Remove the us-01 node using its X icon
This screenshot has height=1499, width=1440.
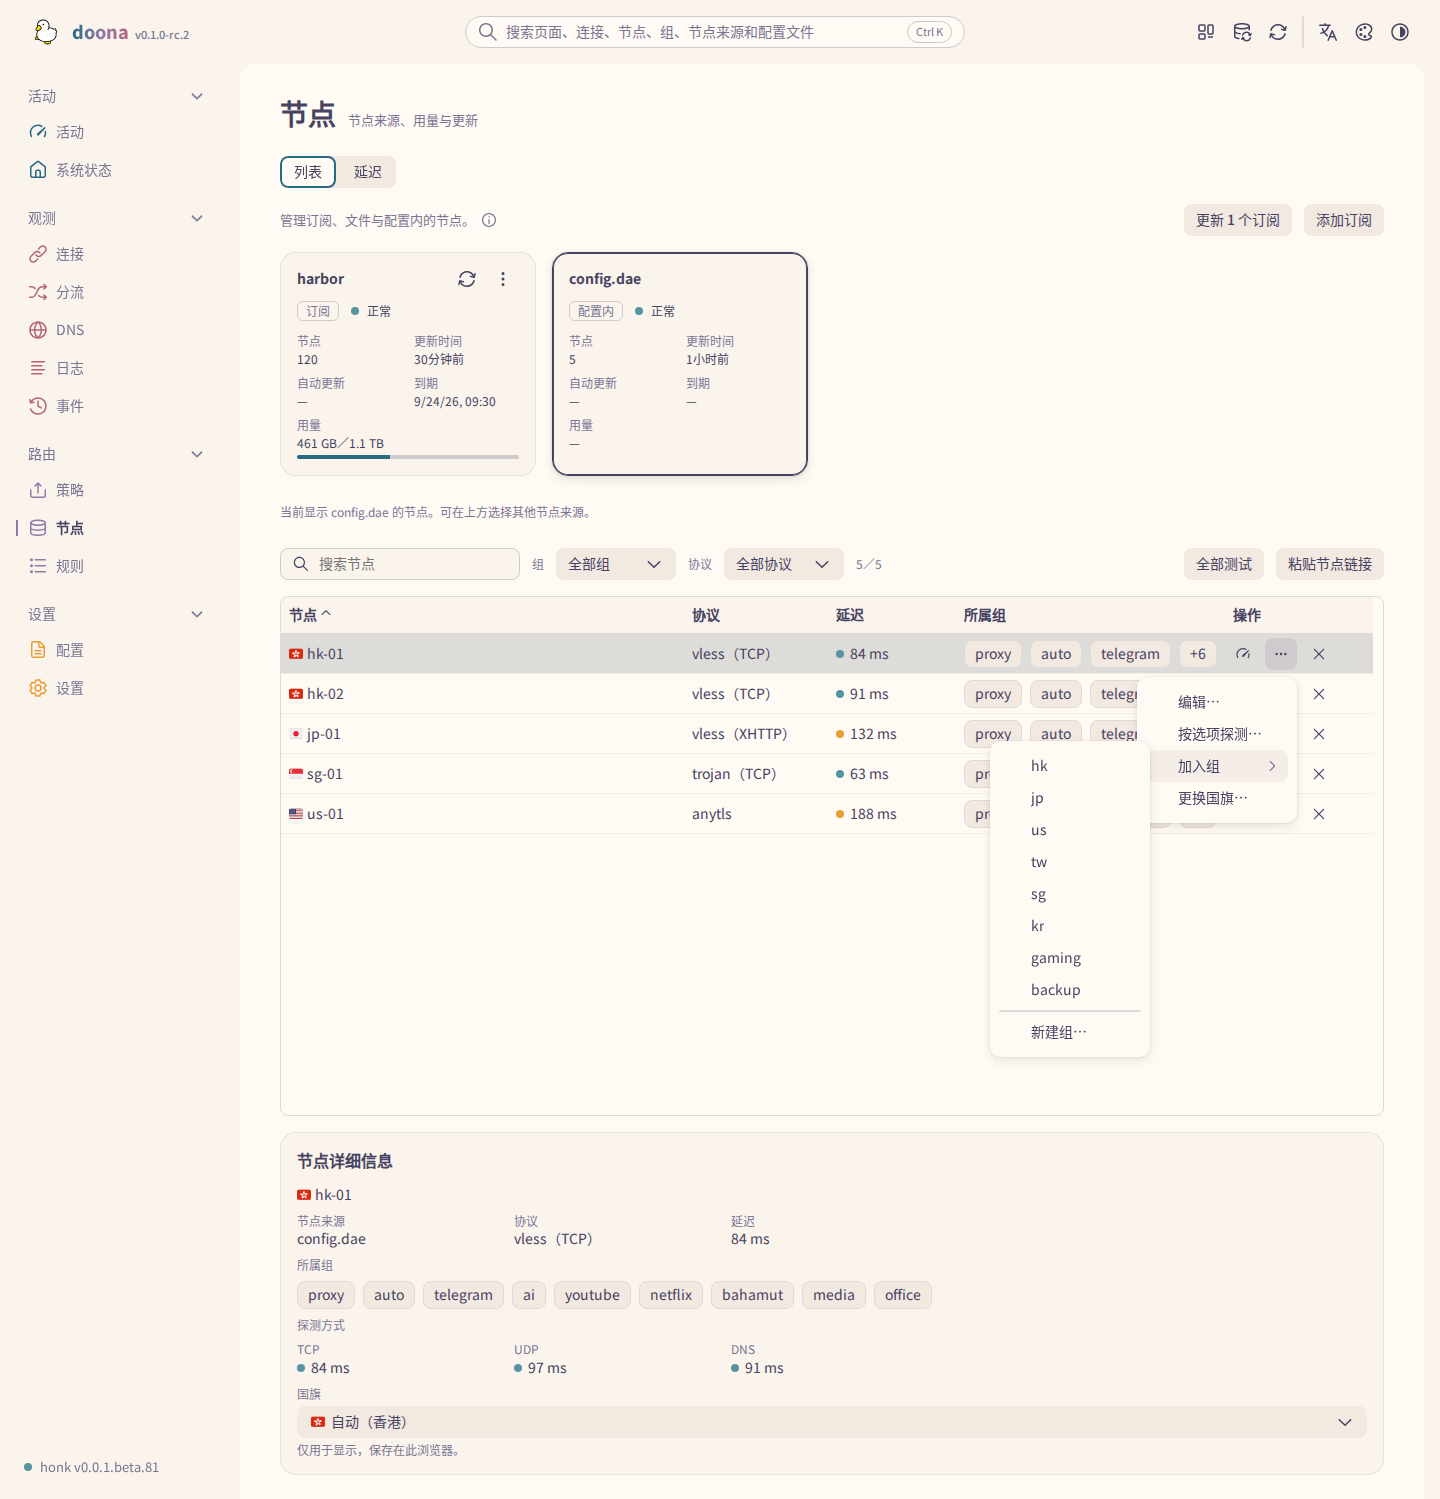1319,814
